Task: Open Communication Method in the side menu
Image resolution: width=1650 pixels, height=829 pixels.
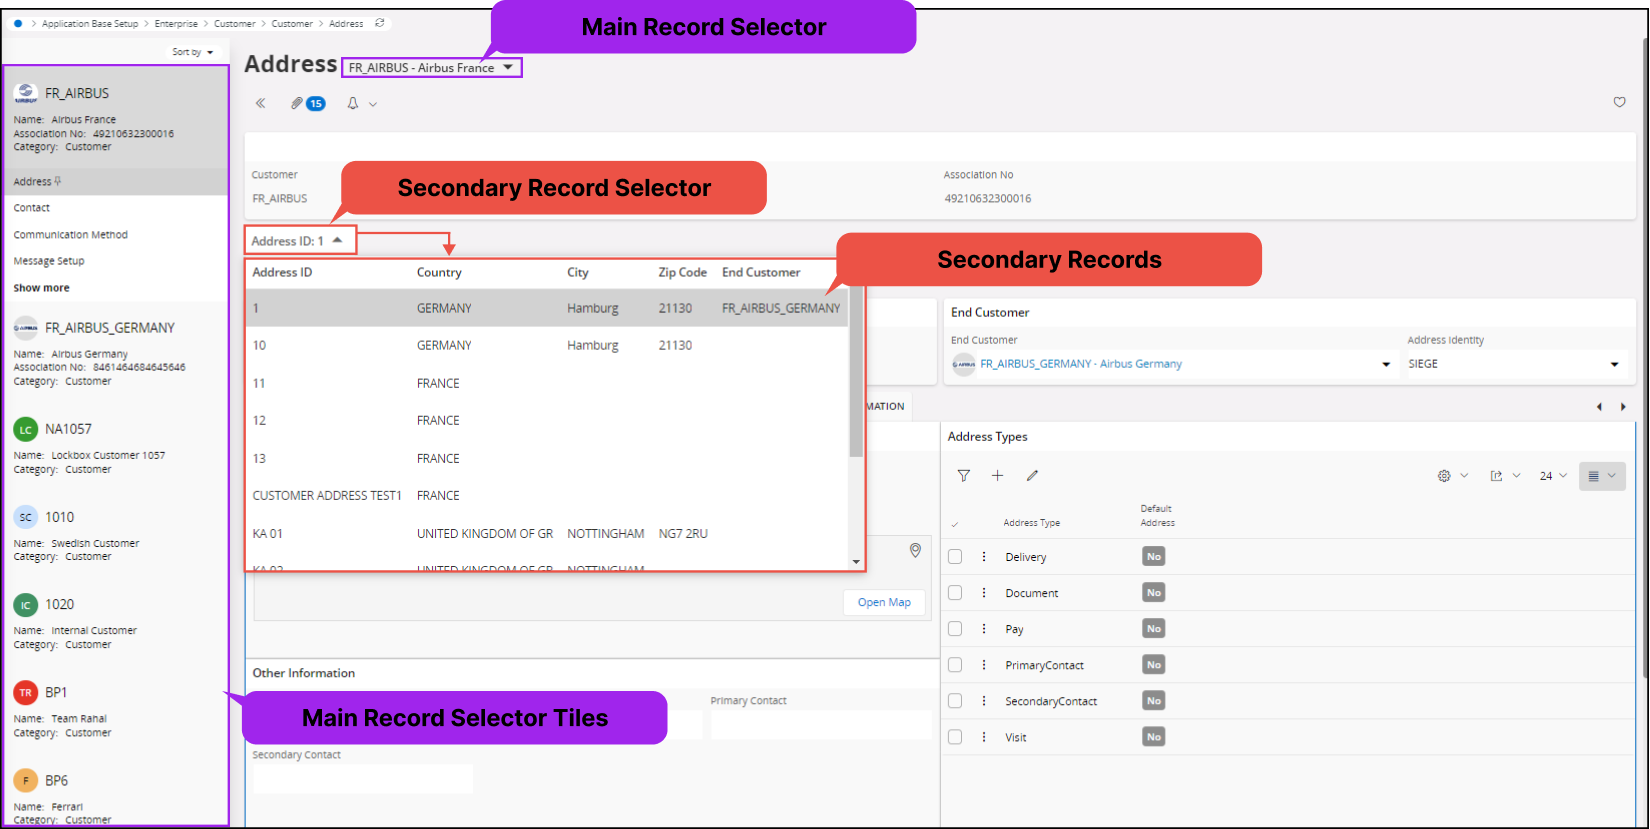Action: (x=71, y=235)
